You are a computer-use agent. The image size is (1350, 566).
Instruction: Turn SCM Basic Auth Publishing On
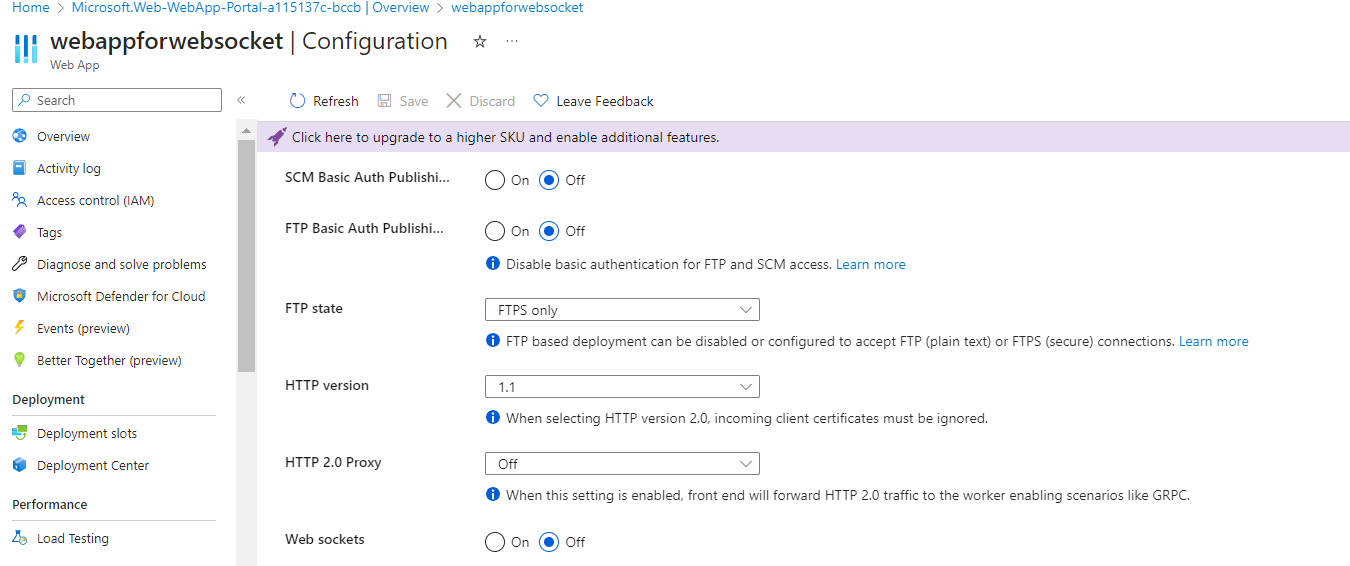[495, 180]
